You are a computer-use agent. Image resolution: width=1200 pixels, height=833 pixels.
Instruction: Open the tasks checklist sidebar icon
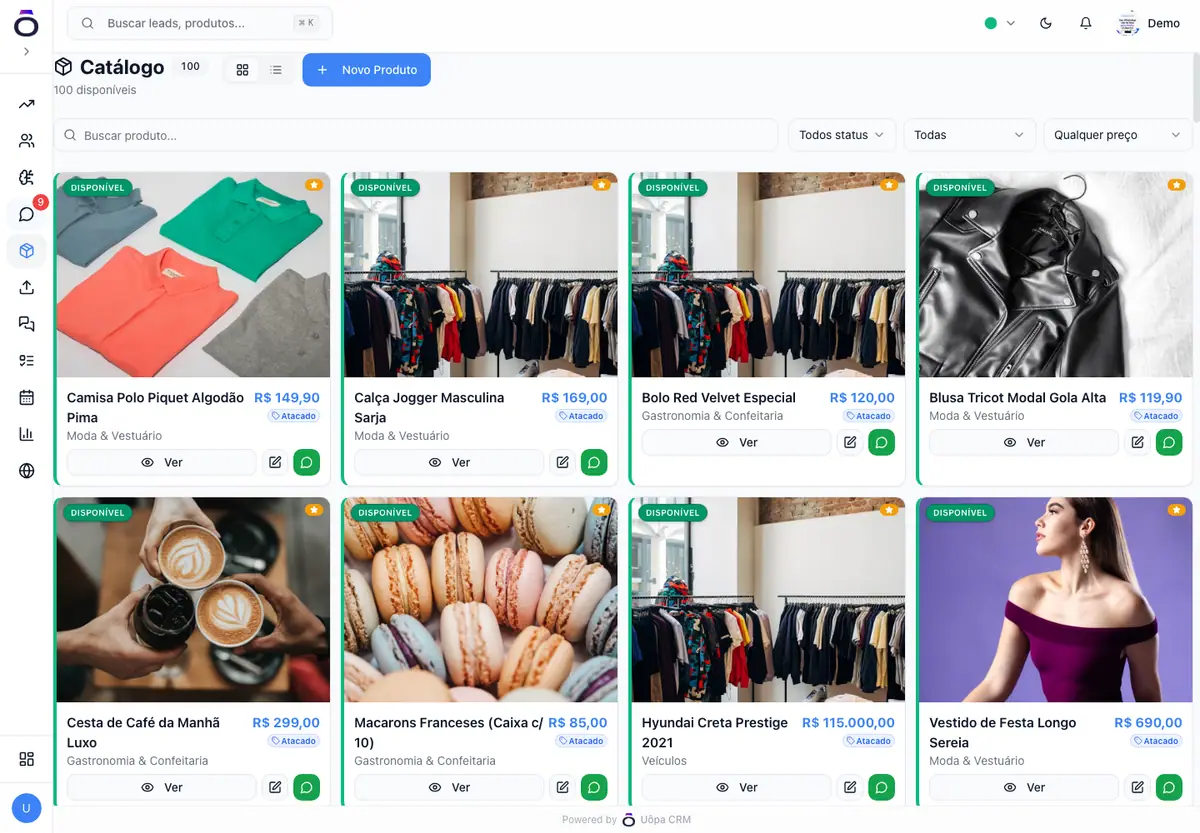pos(27,360)
